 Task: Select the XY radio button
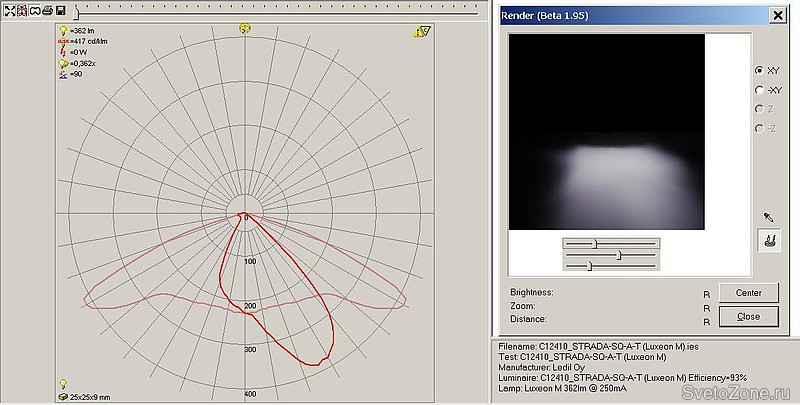(x=759, y=71)
